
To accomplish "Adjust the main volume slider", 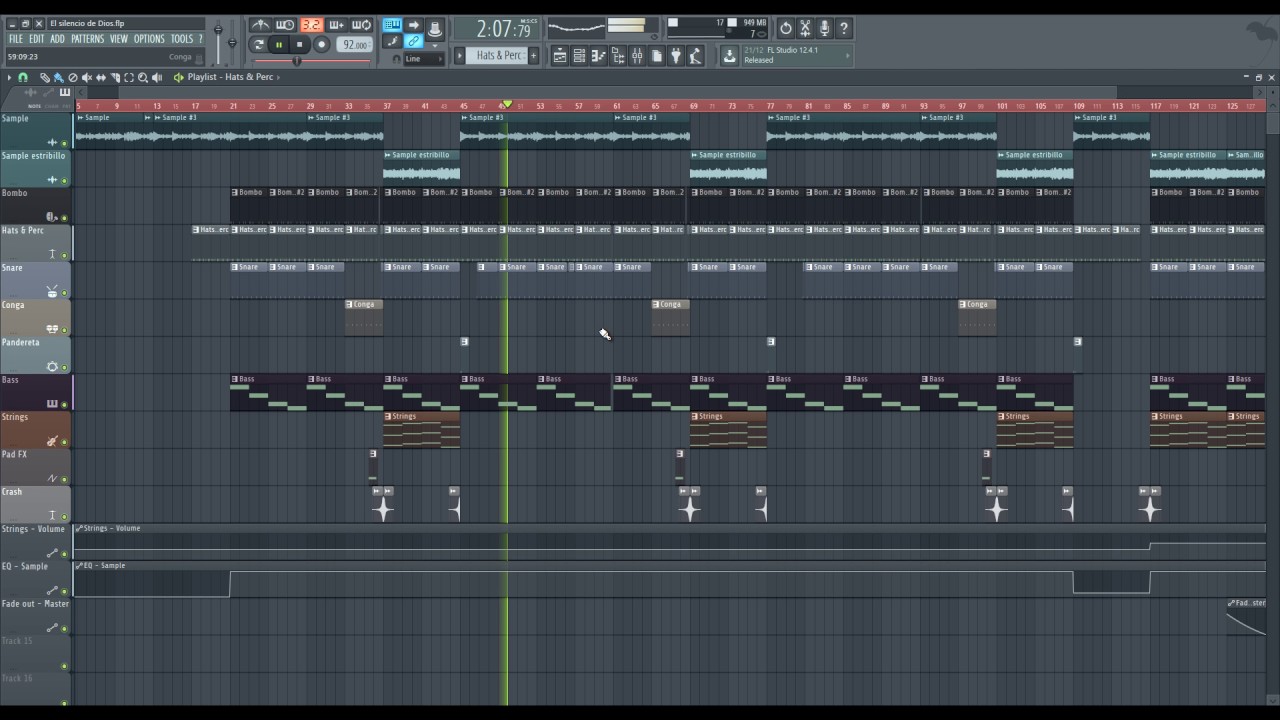I will pos(218,40).
